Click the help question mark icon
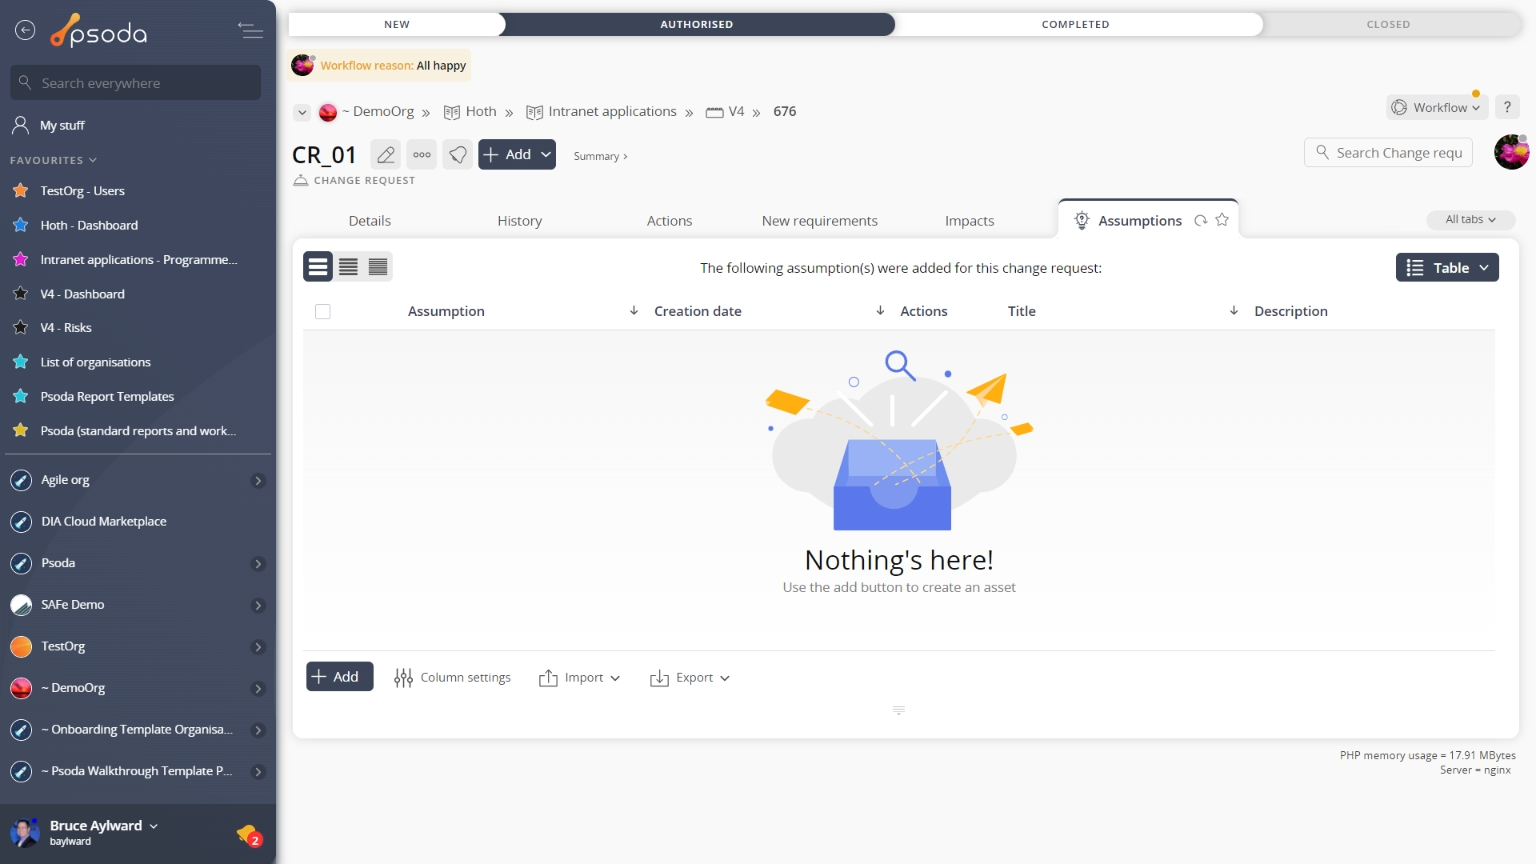Image resolution: width=1536 pixels, height=864 pixels. (1507, 107)
